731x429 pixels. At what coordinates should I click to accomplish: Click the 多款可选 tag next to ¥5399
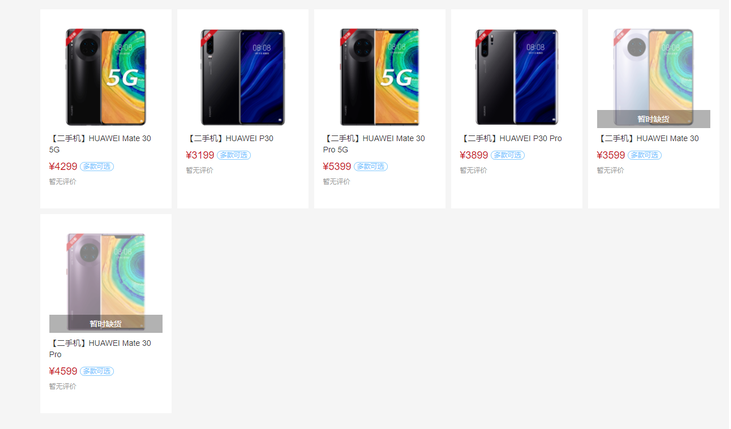(371, 166)
